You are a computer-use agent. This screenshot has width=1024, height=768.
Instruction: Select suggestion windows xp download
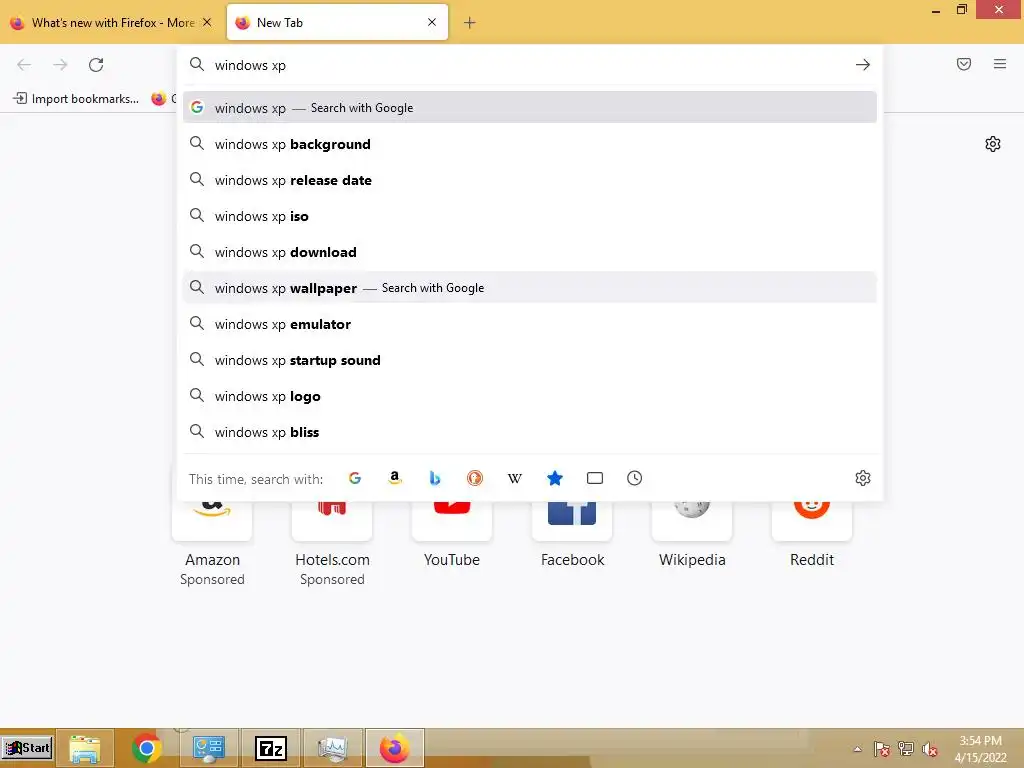530,251
